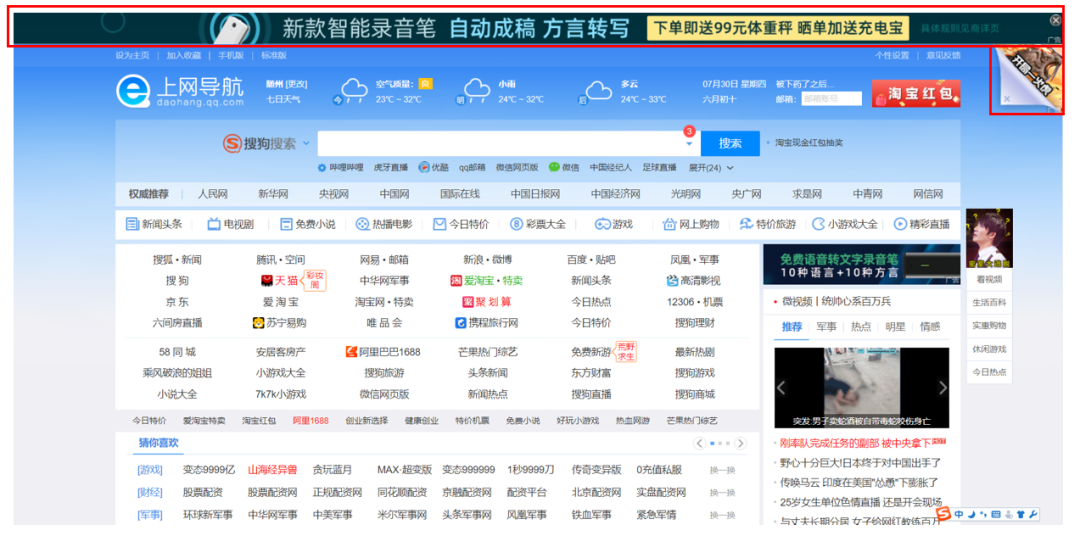Click the Sogou IME S logo icon
Screen dimensions: 1080x536
(944, 514)
